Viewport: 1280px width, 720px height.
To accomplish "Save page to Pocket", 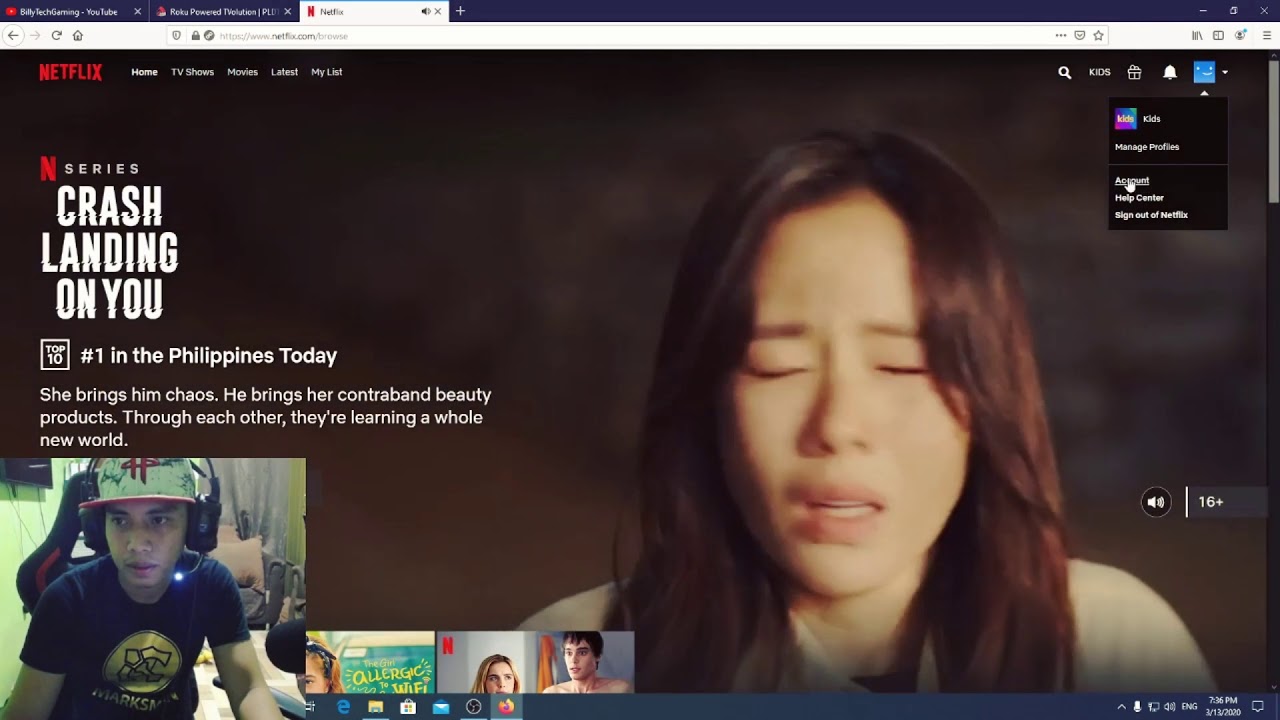I will (x=1080, y=35).
